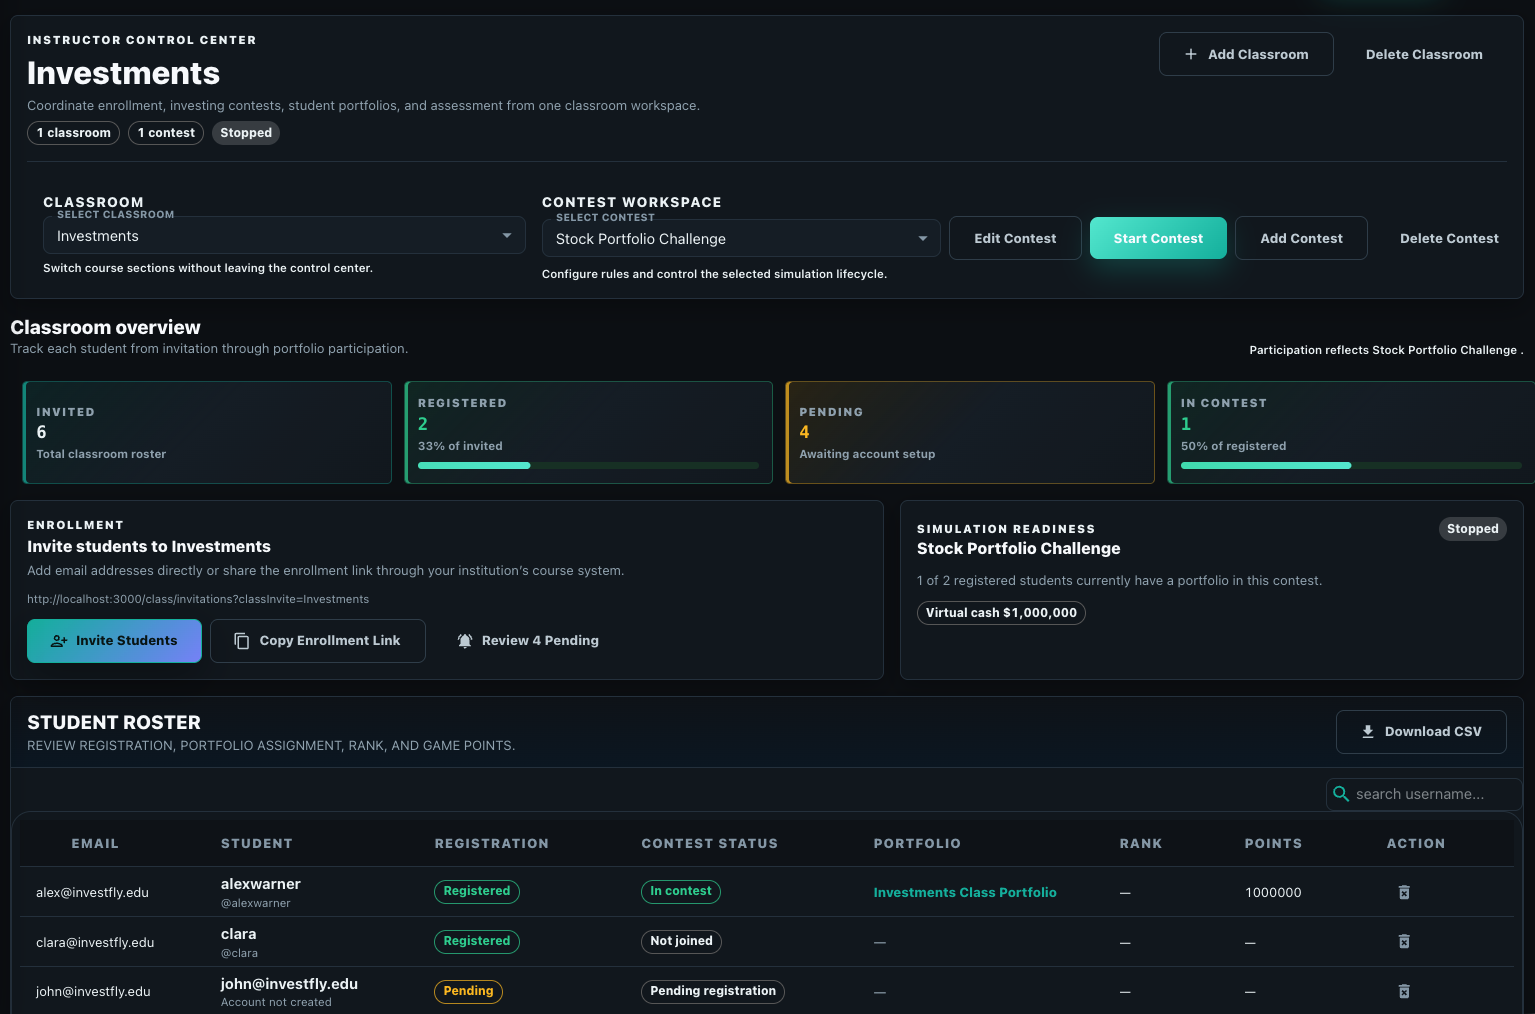Image resolution: width=1535 pixels, height=1014 pixels.
Task: Click the alexwarner student name
Action: pyautogui.click(x=261, y=884)
